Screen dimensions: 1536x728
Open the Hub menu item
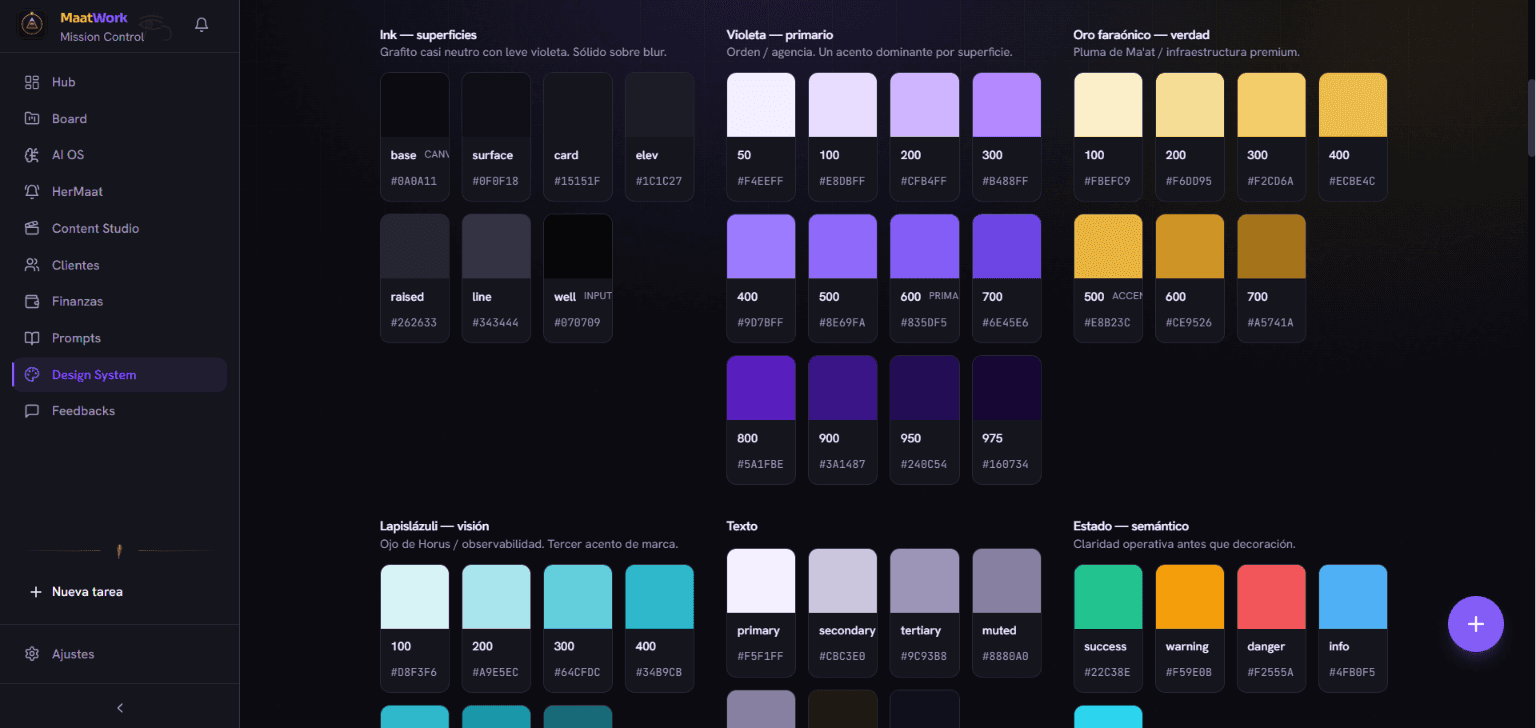120,82
